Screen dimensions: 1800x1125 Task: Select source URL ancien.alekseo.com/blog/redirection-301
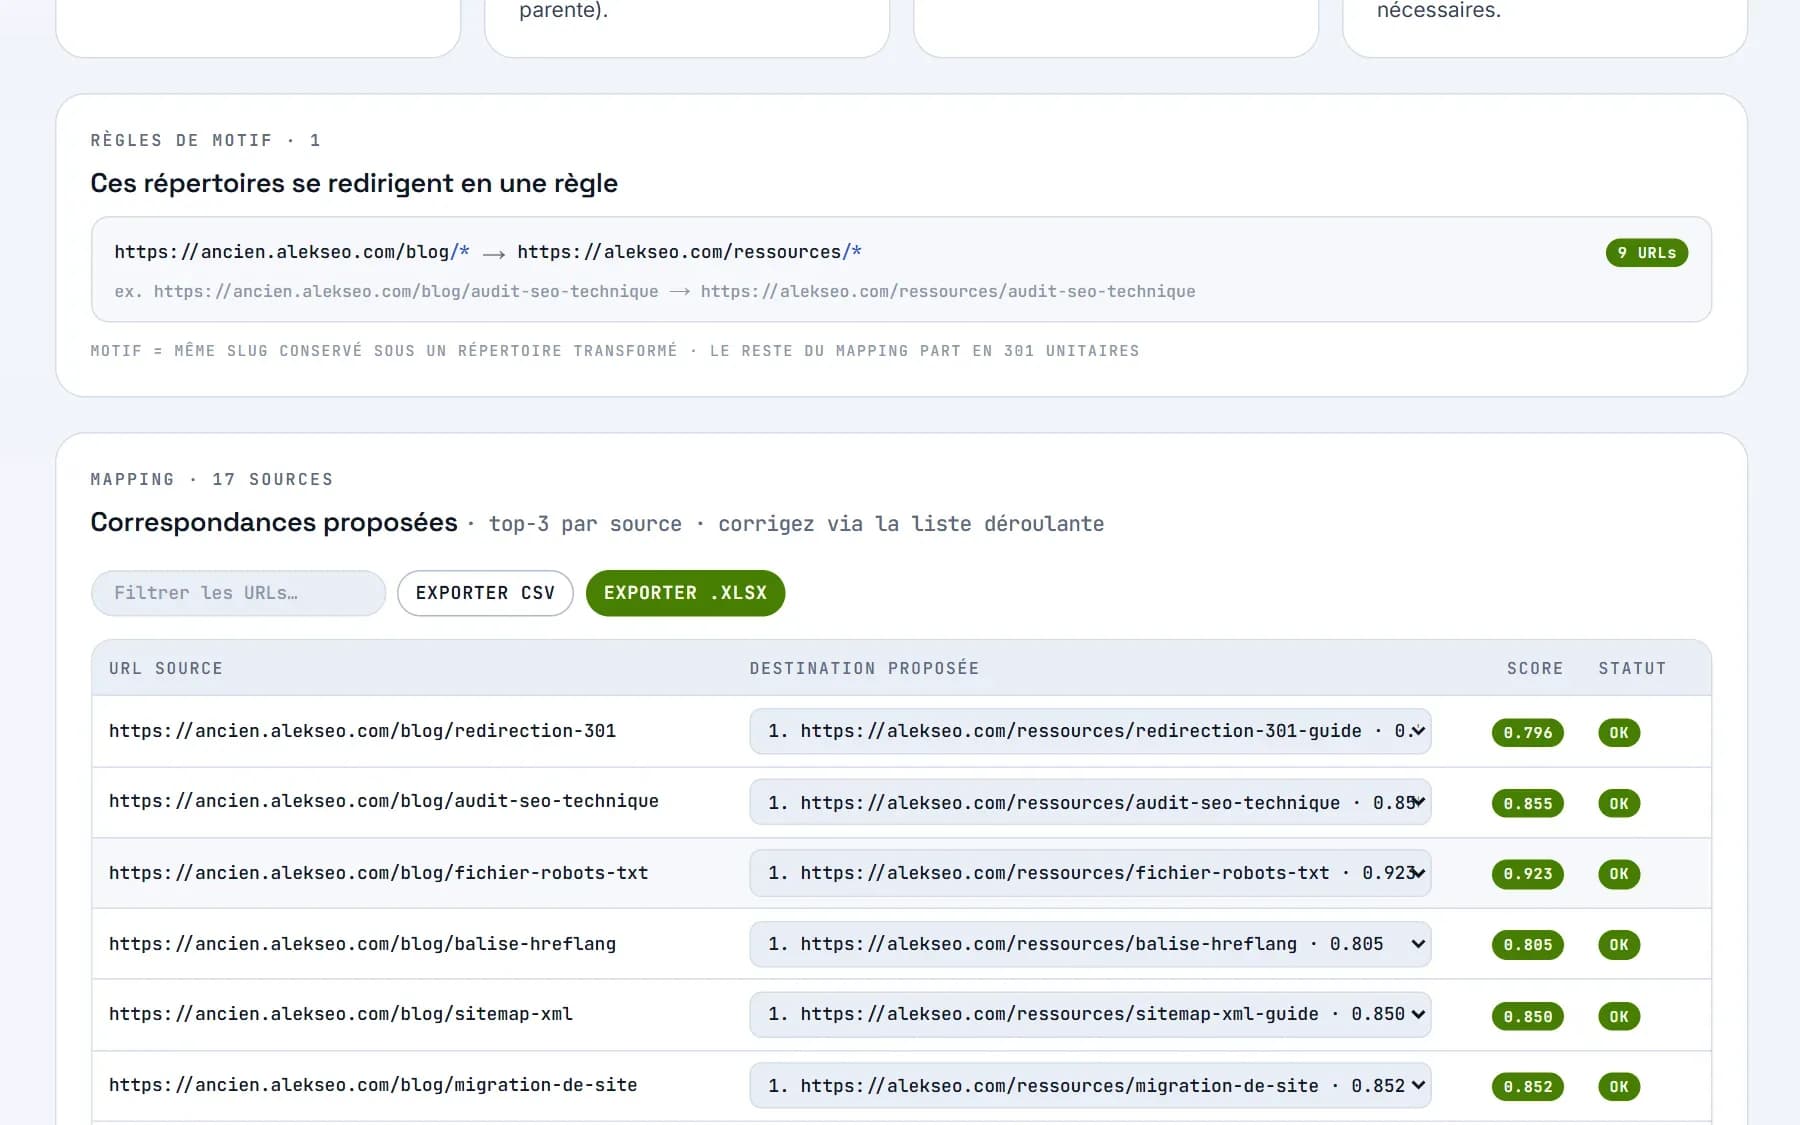pyautogui.click(x=362, y=731)
